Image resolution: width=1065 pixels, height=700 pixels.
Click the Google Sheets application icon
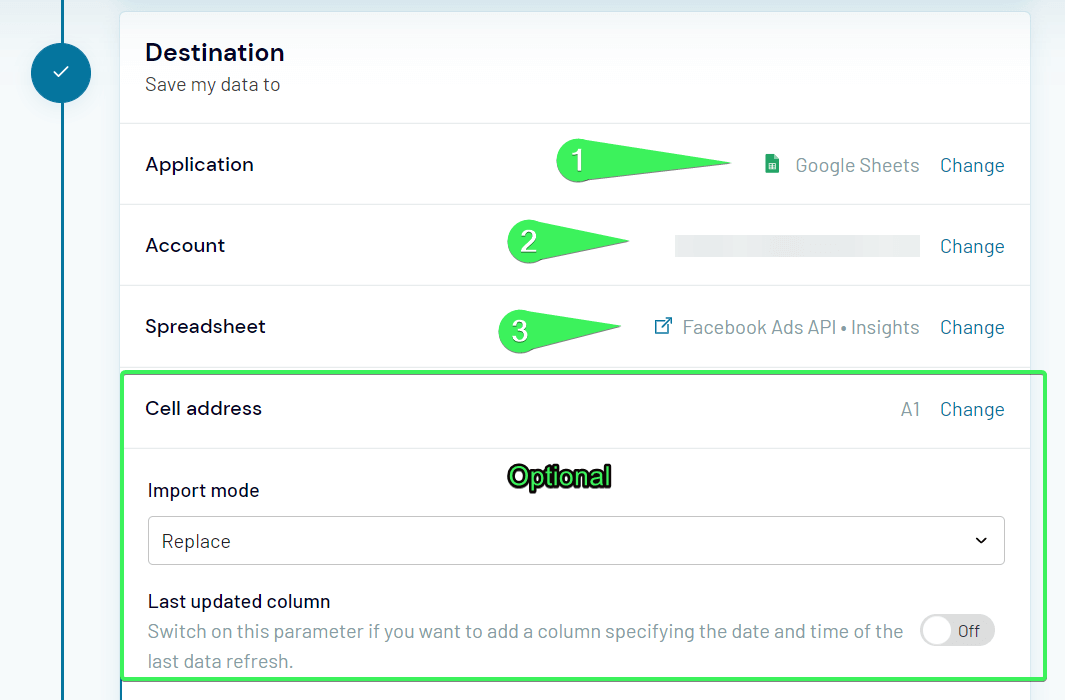pos(770,164)
